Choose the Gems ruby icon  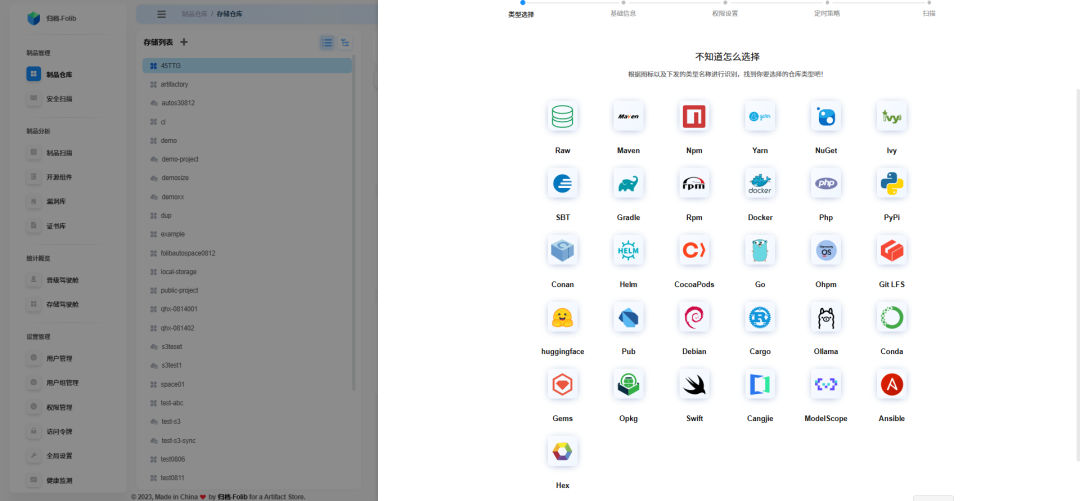[x=563, y=384]
